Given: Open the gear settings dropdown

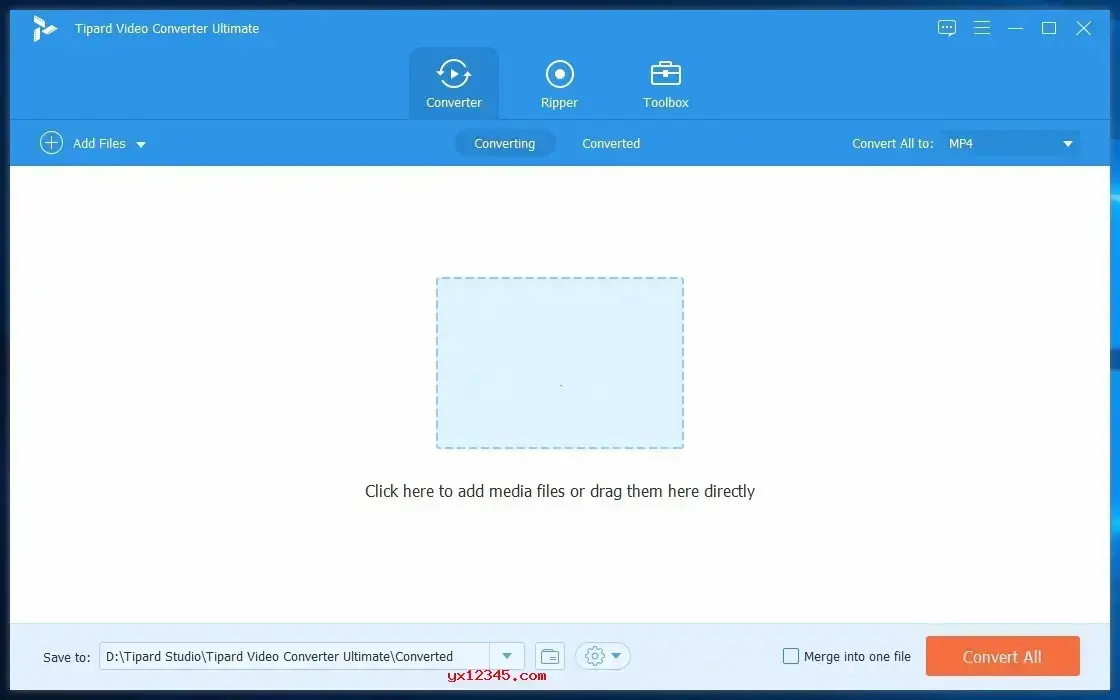Looking at the screenshot, I should click(x=603, y=656).
